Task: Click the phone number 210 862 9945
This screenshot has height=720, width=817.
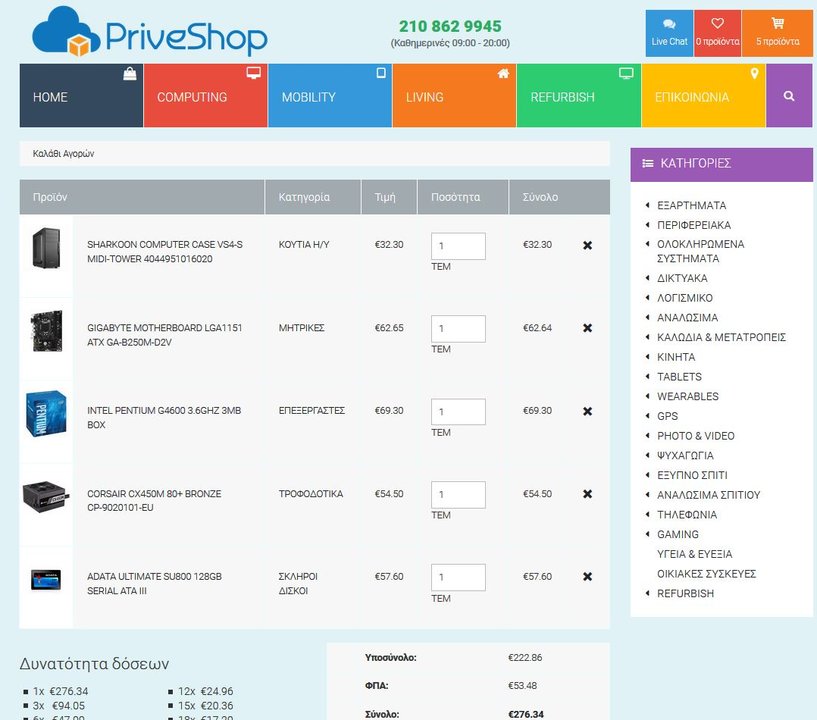Action: tap(450, 26)
